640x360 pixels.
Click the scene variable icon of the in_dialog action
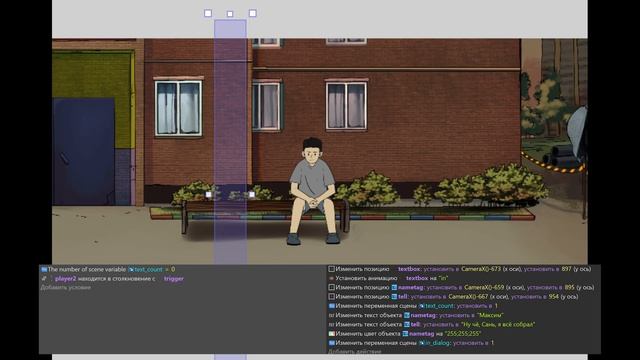tap(331, 343)
